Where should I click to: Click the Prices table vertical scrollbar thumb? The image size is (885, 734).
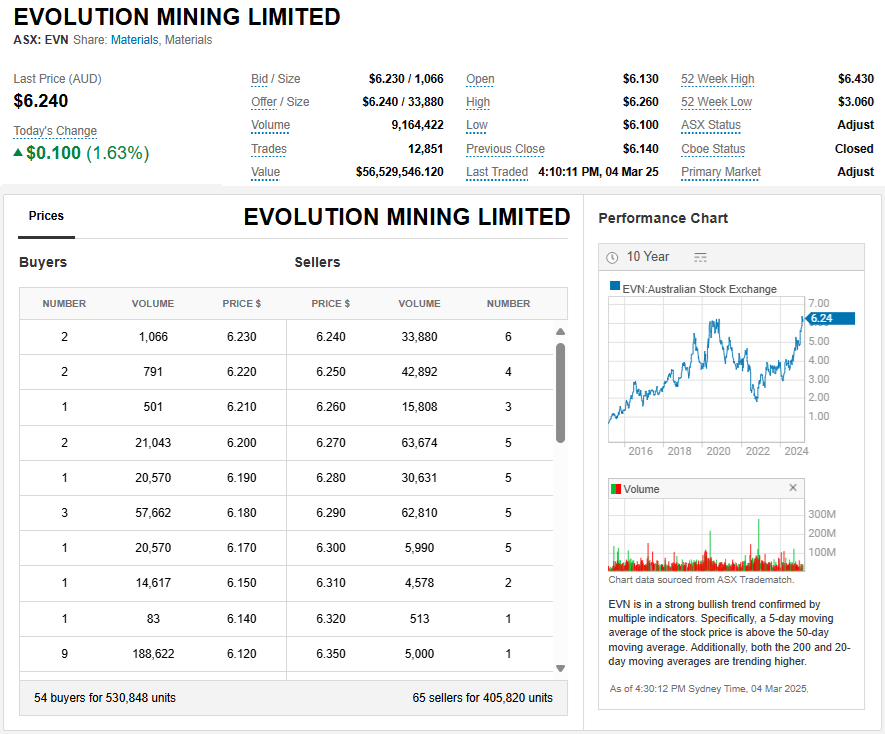pos(560,392)
